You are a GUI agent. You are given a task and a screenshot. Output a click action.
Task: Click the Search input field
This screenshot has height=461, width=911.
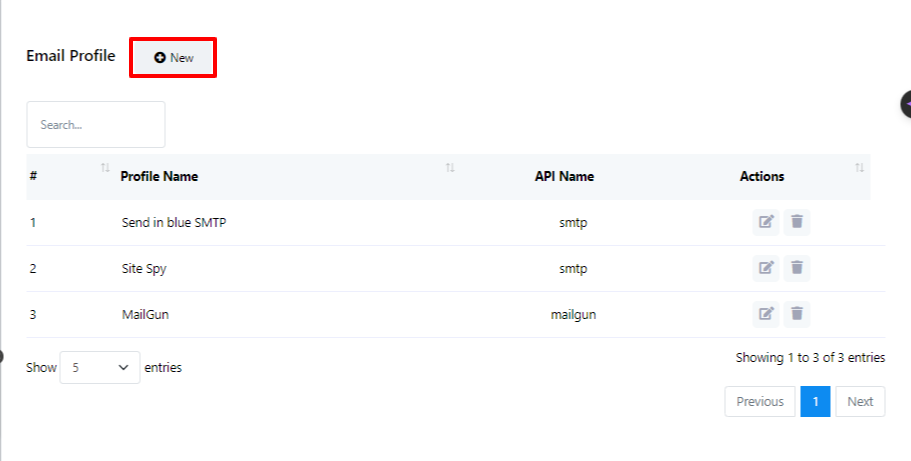tap(96, 125)
